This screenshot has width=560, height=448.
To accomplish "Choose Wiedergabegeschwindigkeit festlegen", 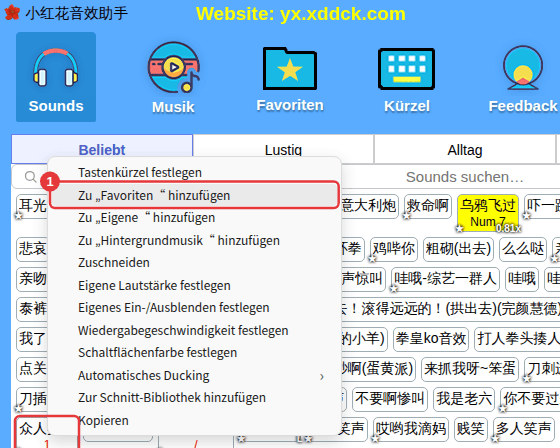I will tap(195, 330).
